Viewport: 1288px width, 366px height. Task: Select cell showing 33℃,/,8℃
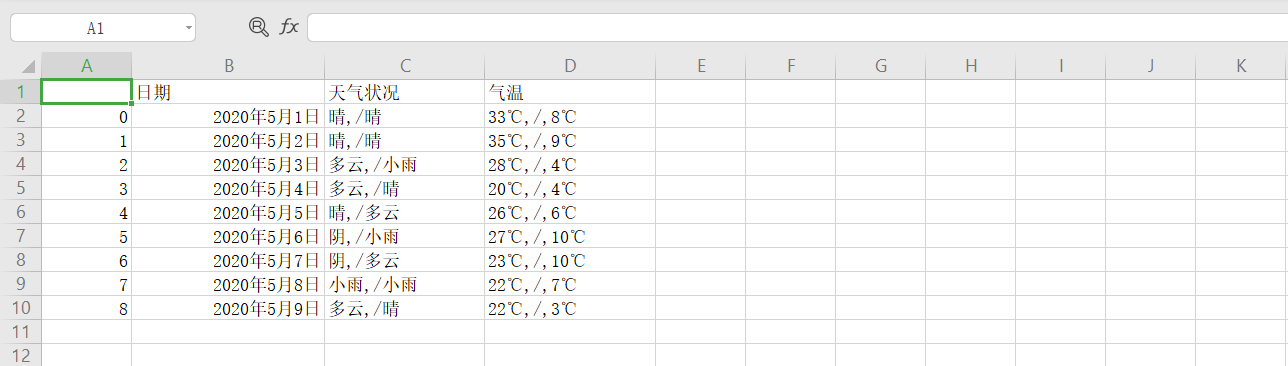(x=570, y=116)
